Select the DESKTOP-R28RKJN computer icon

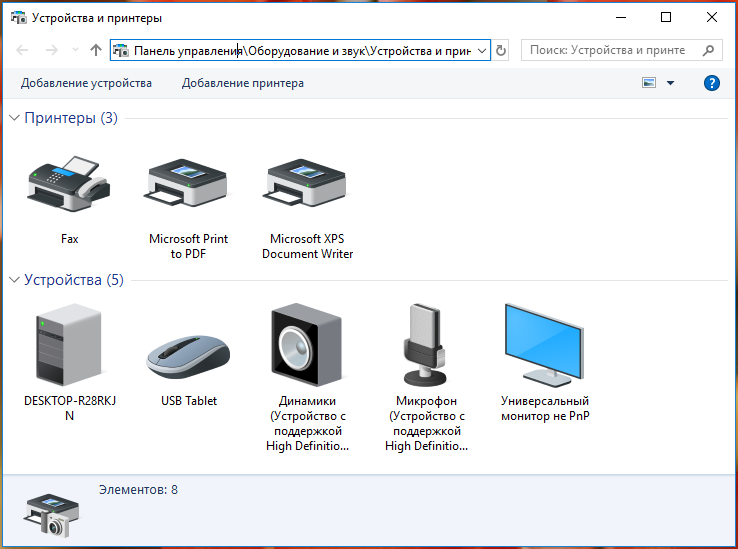pos(69,345)
